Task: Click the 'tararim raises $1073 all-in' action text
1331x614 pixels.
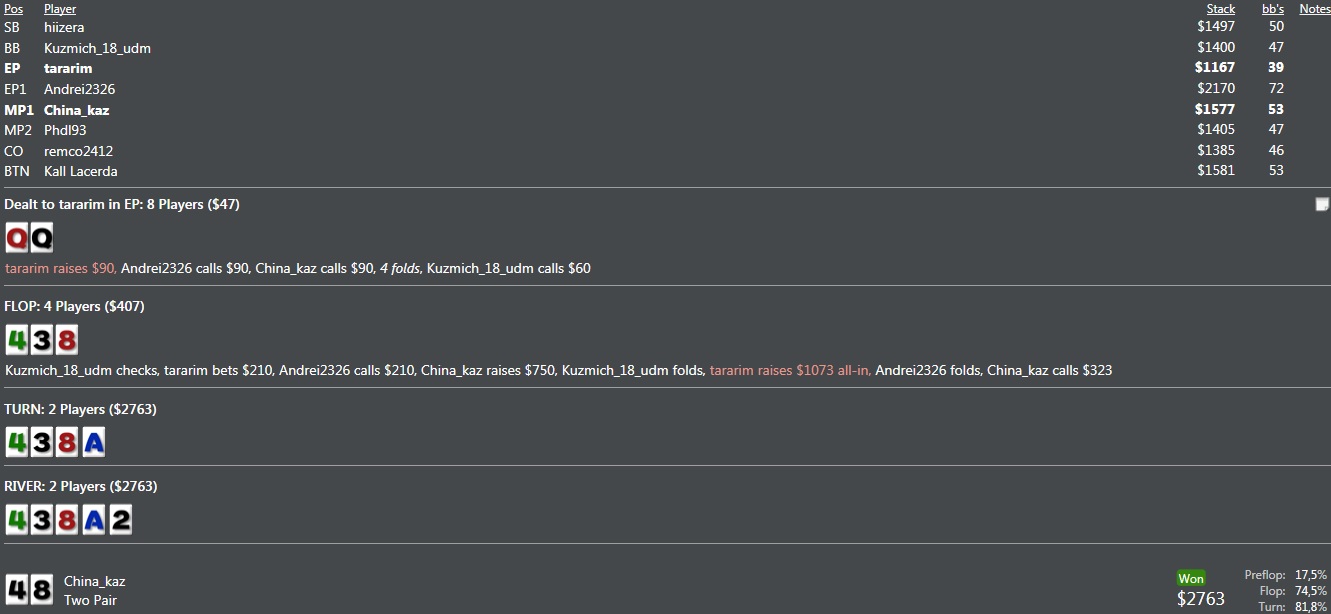Action: (790, 370)
